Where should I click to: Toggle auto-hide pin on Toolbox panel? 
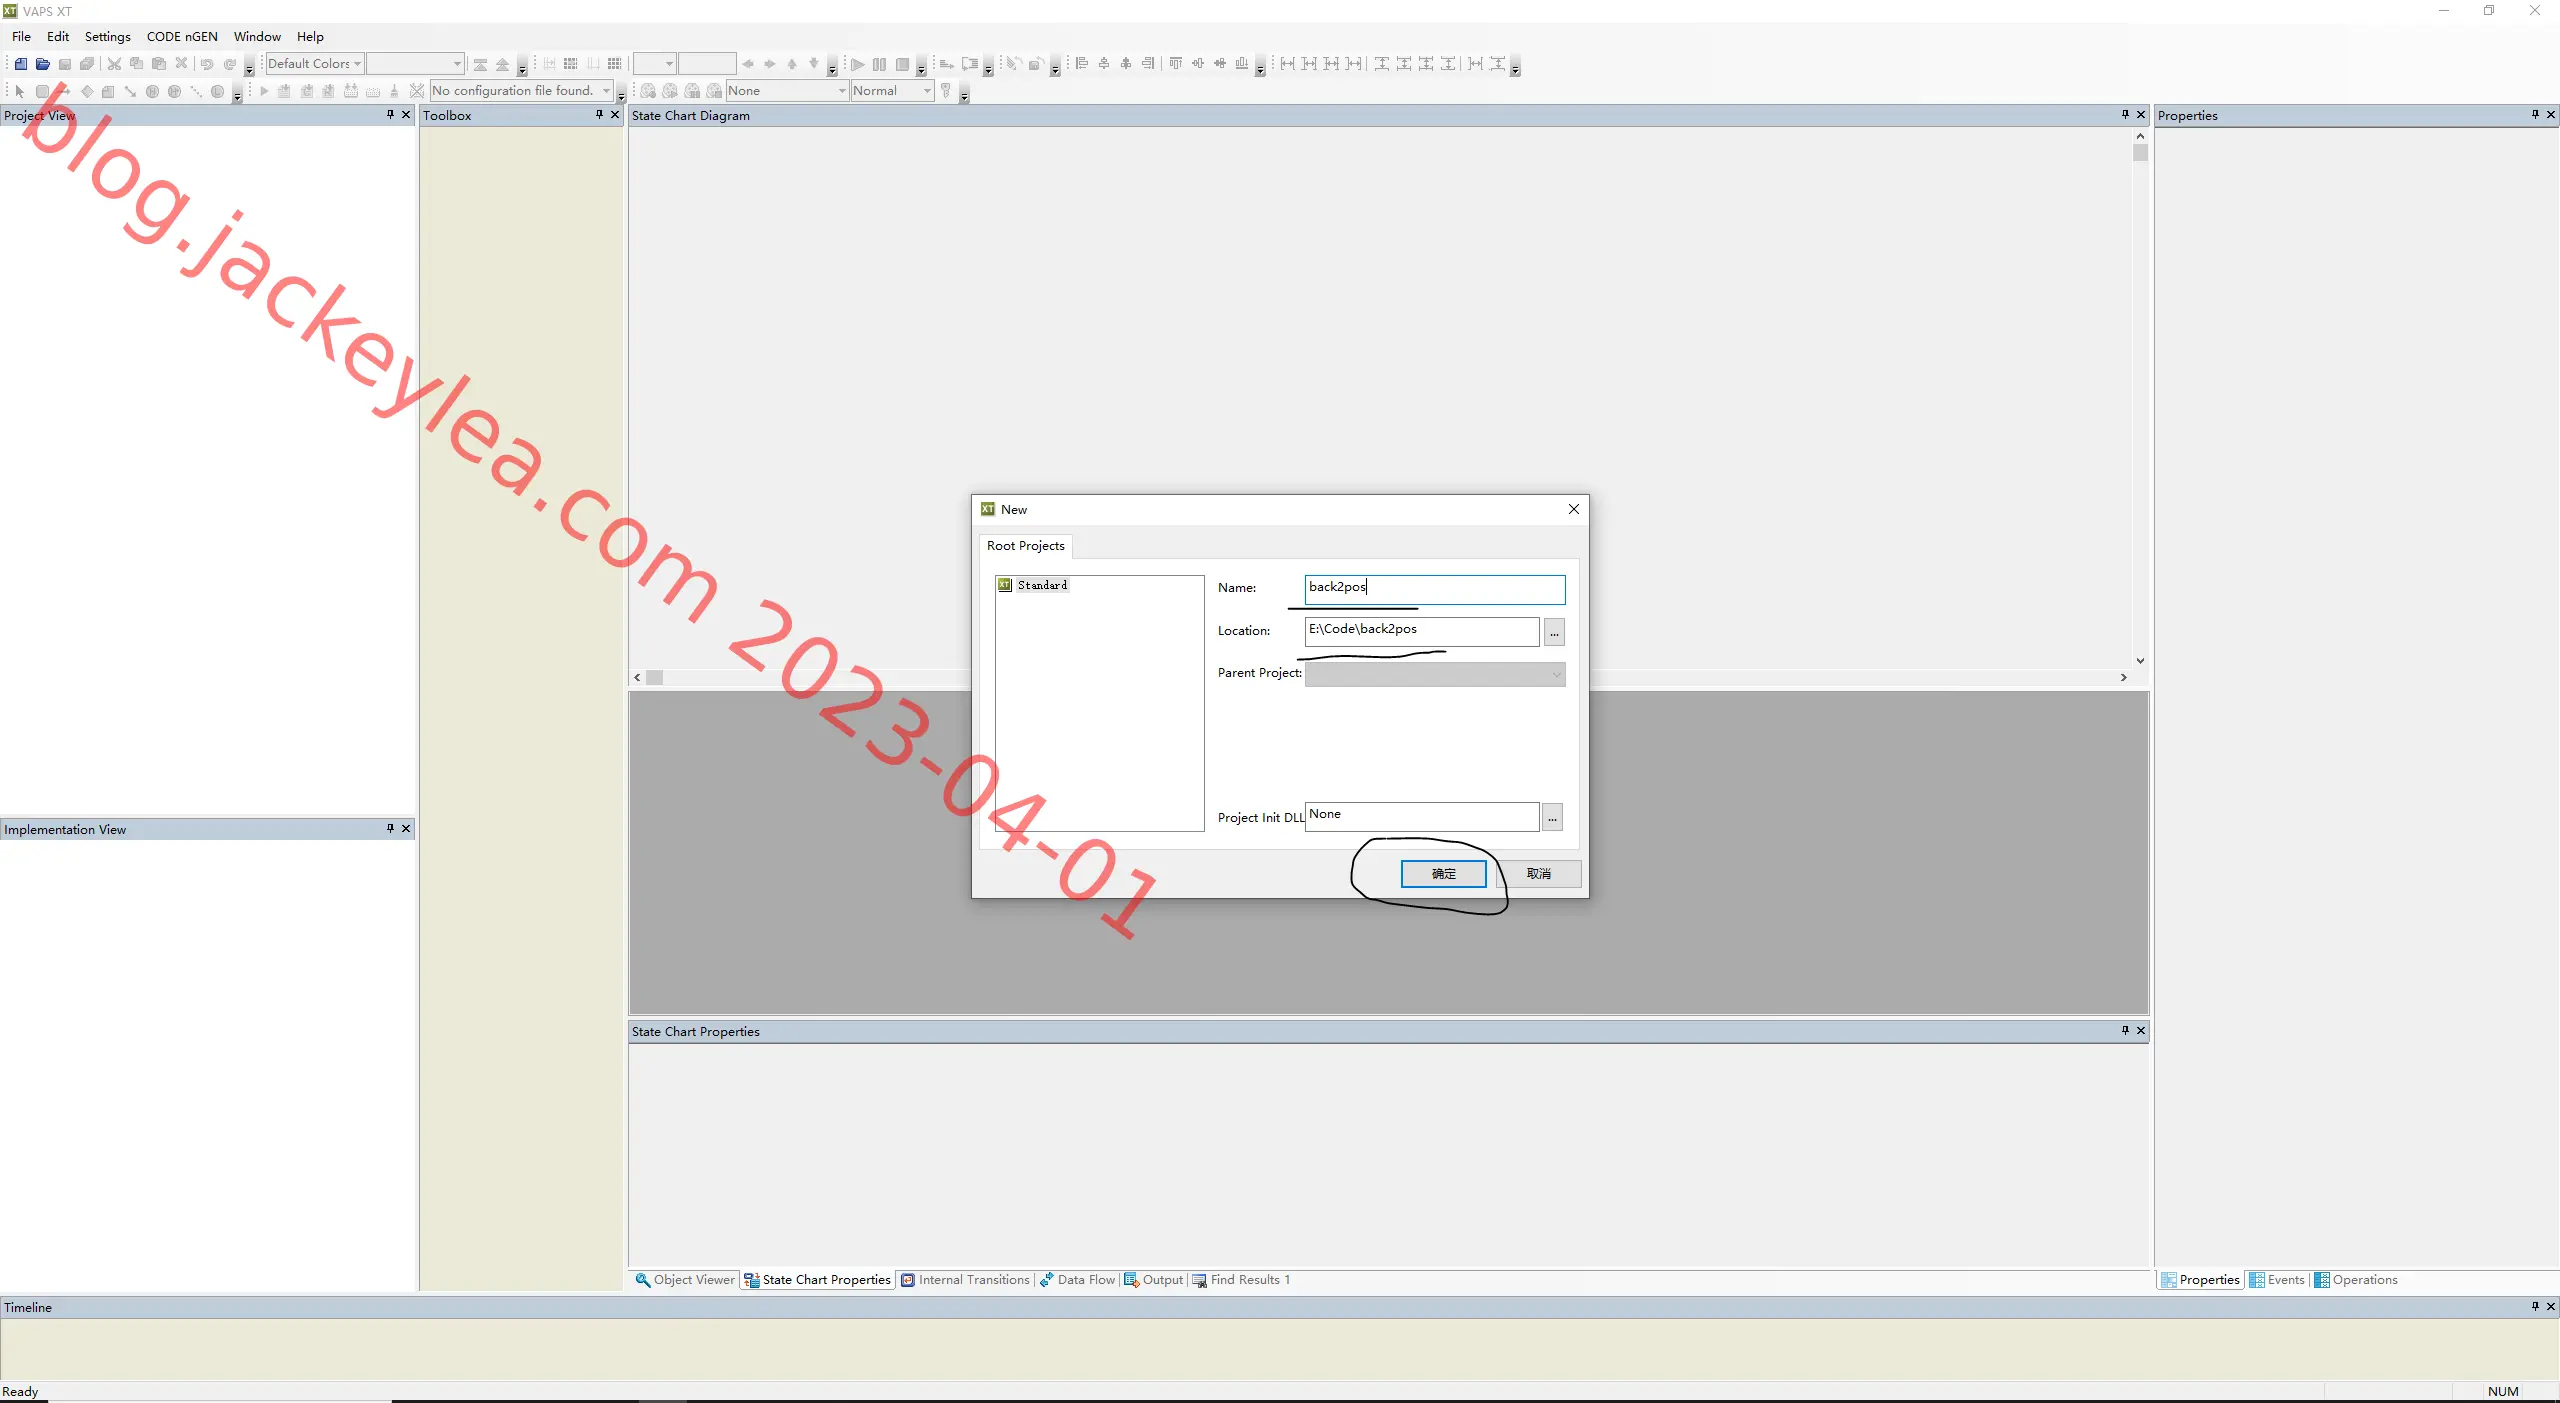[599, 115]
